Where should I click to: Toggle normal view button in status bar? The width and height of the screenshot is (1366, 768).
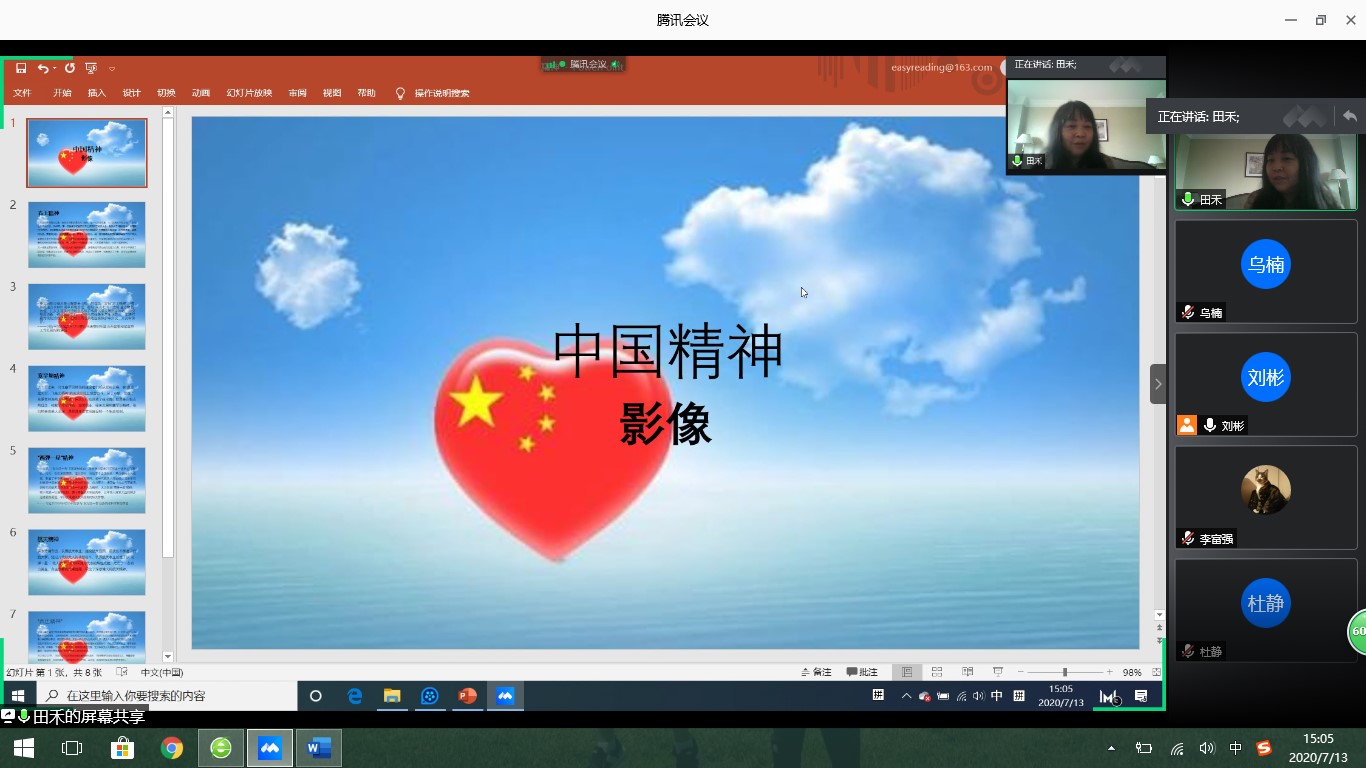pos(906,672)
